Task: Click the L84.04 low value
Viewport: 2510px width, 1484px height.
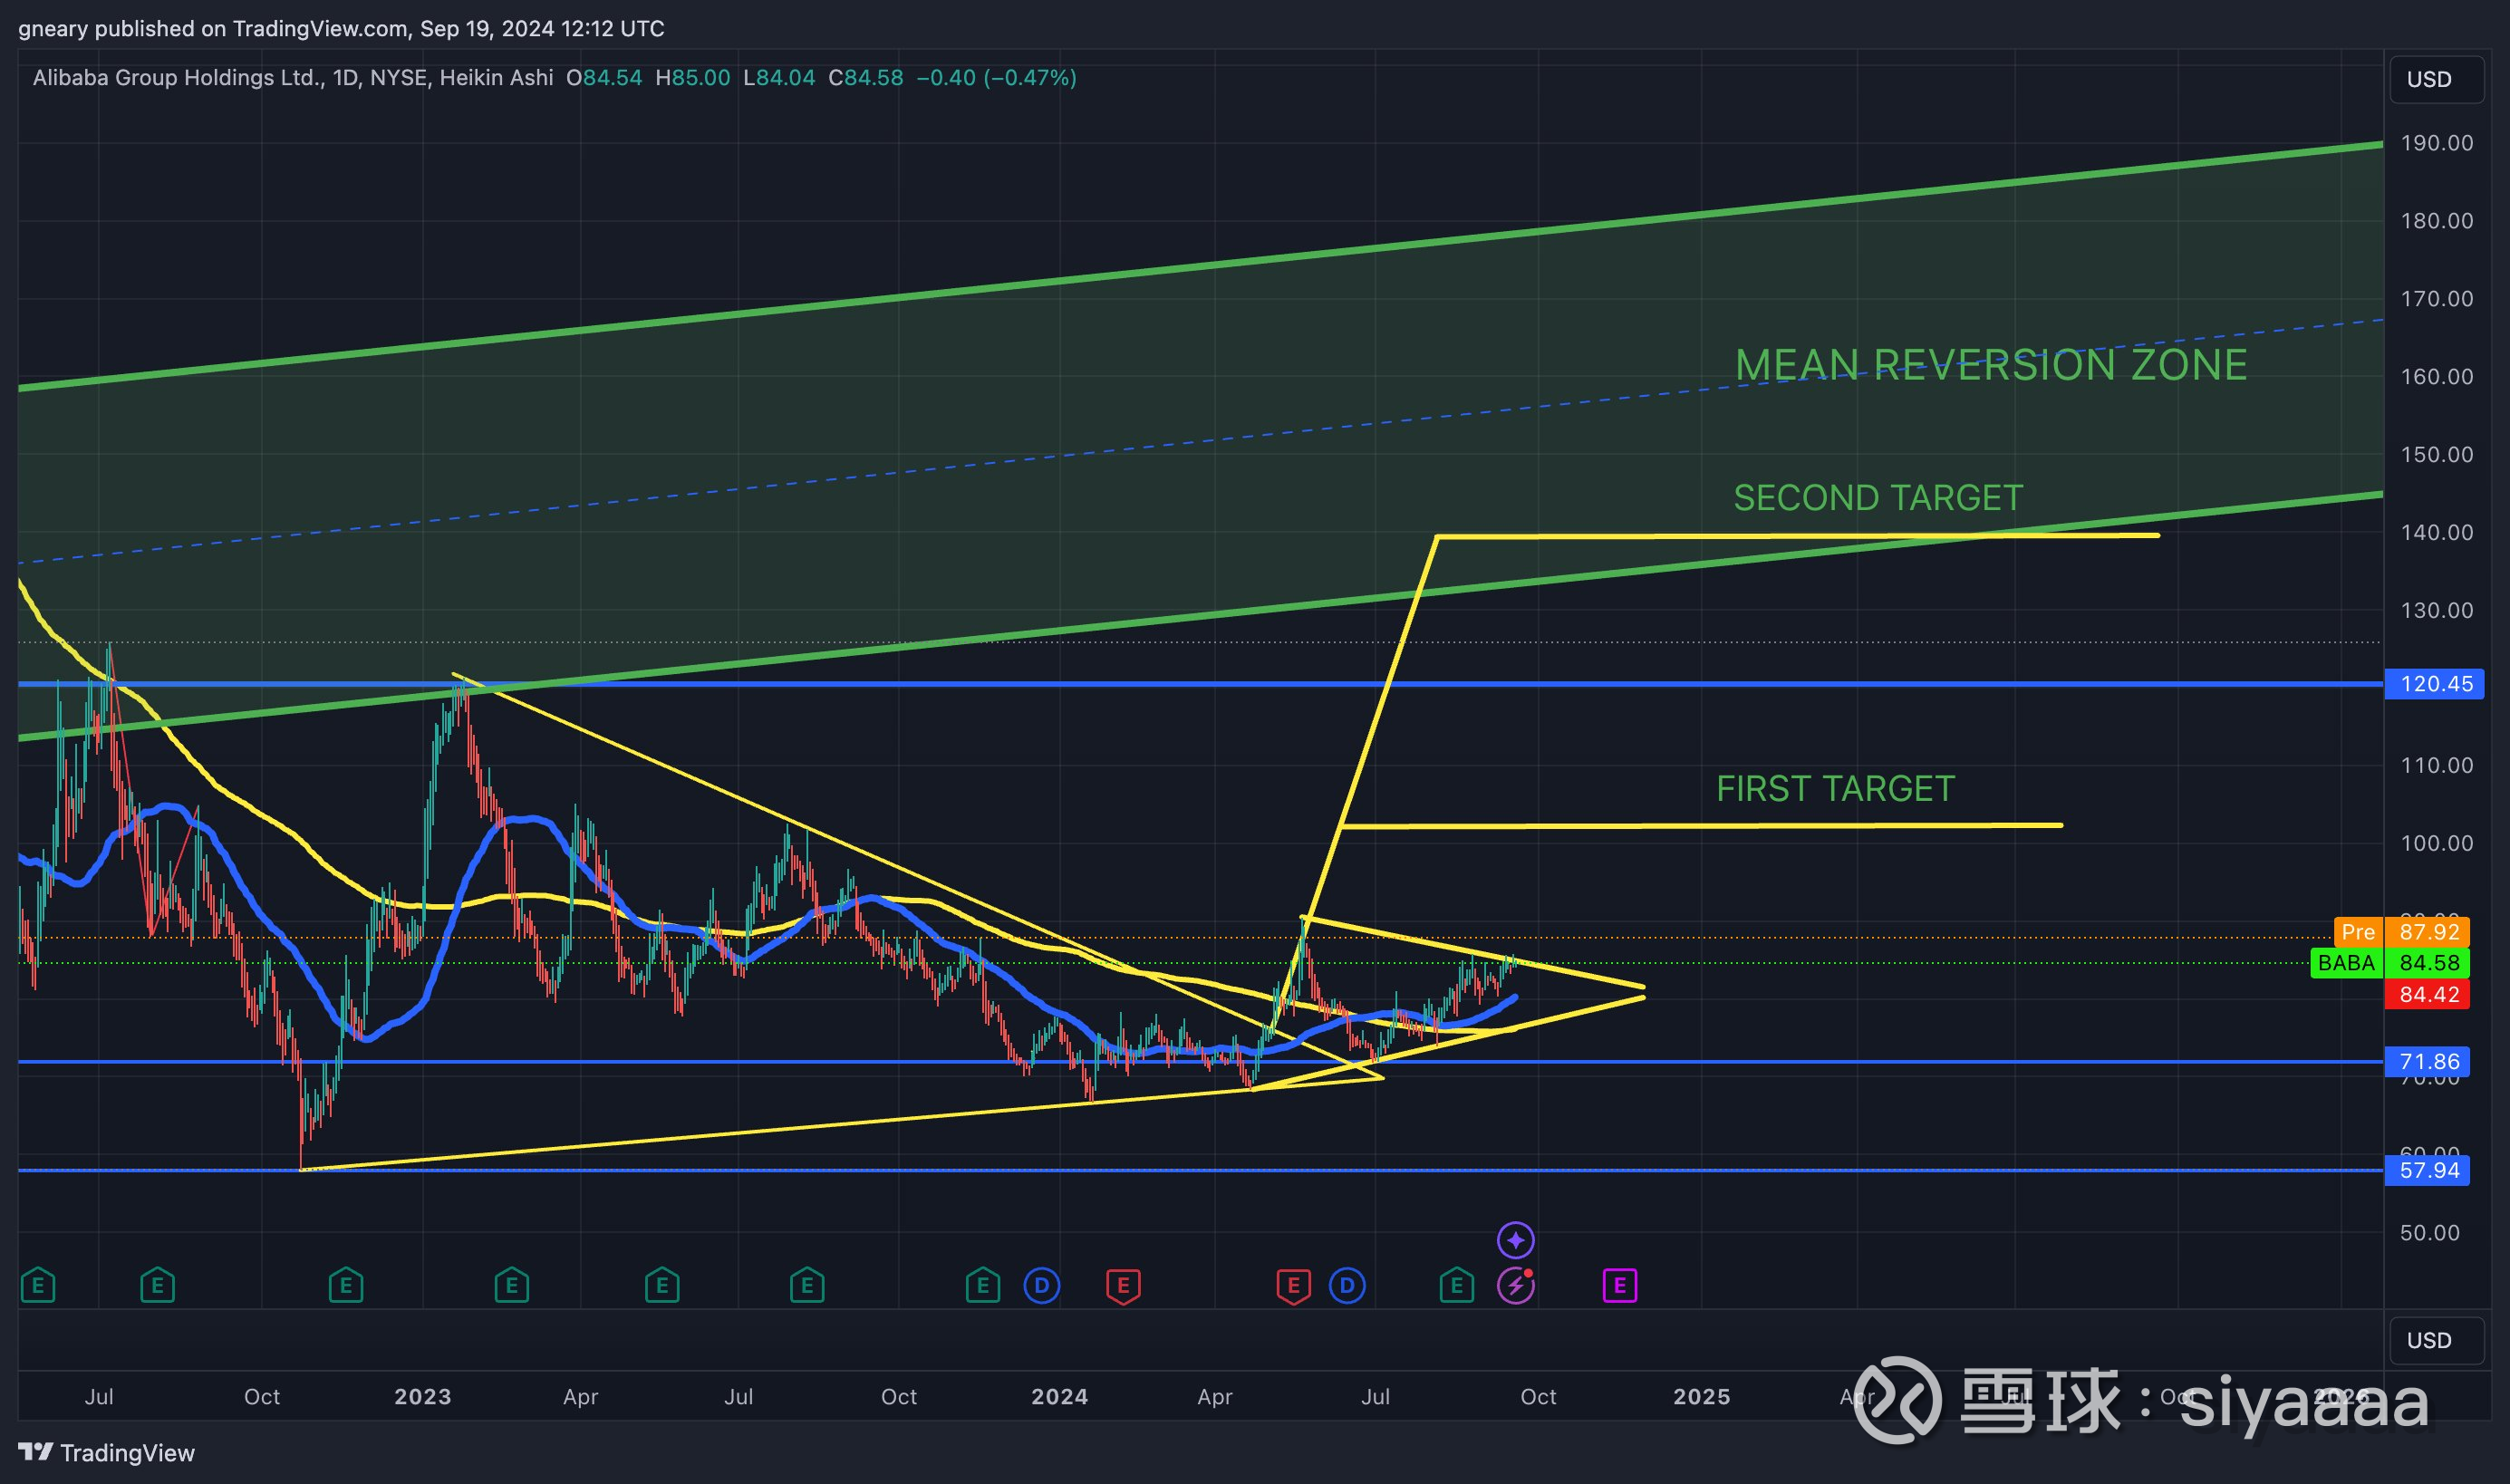Action: (779, 78)
